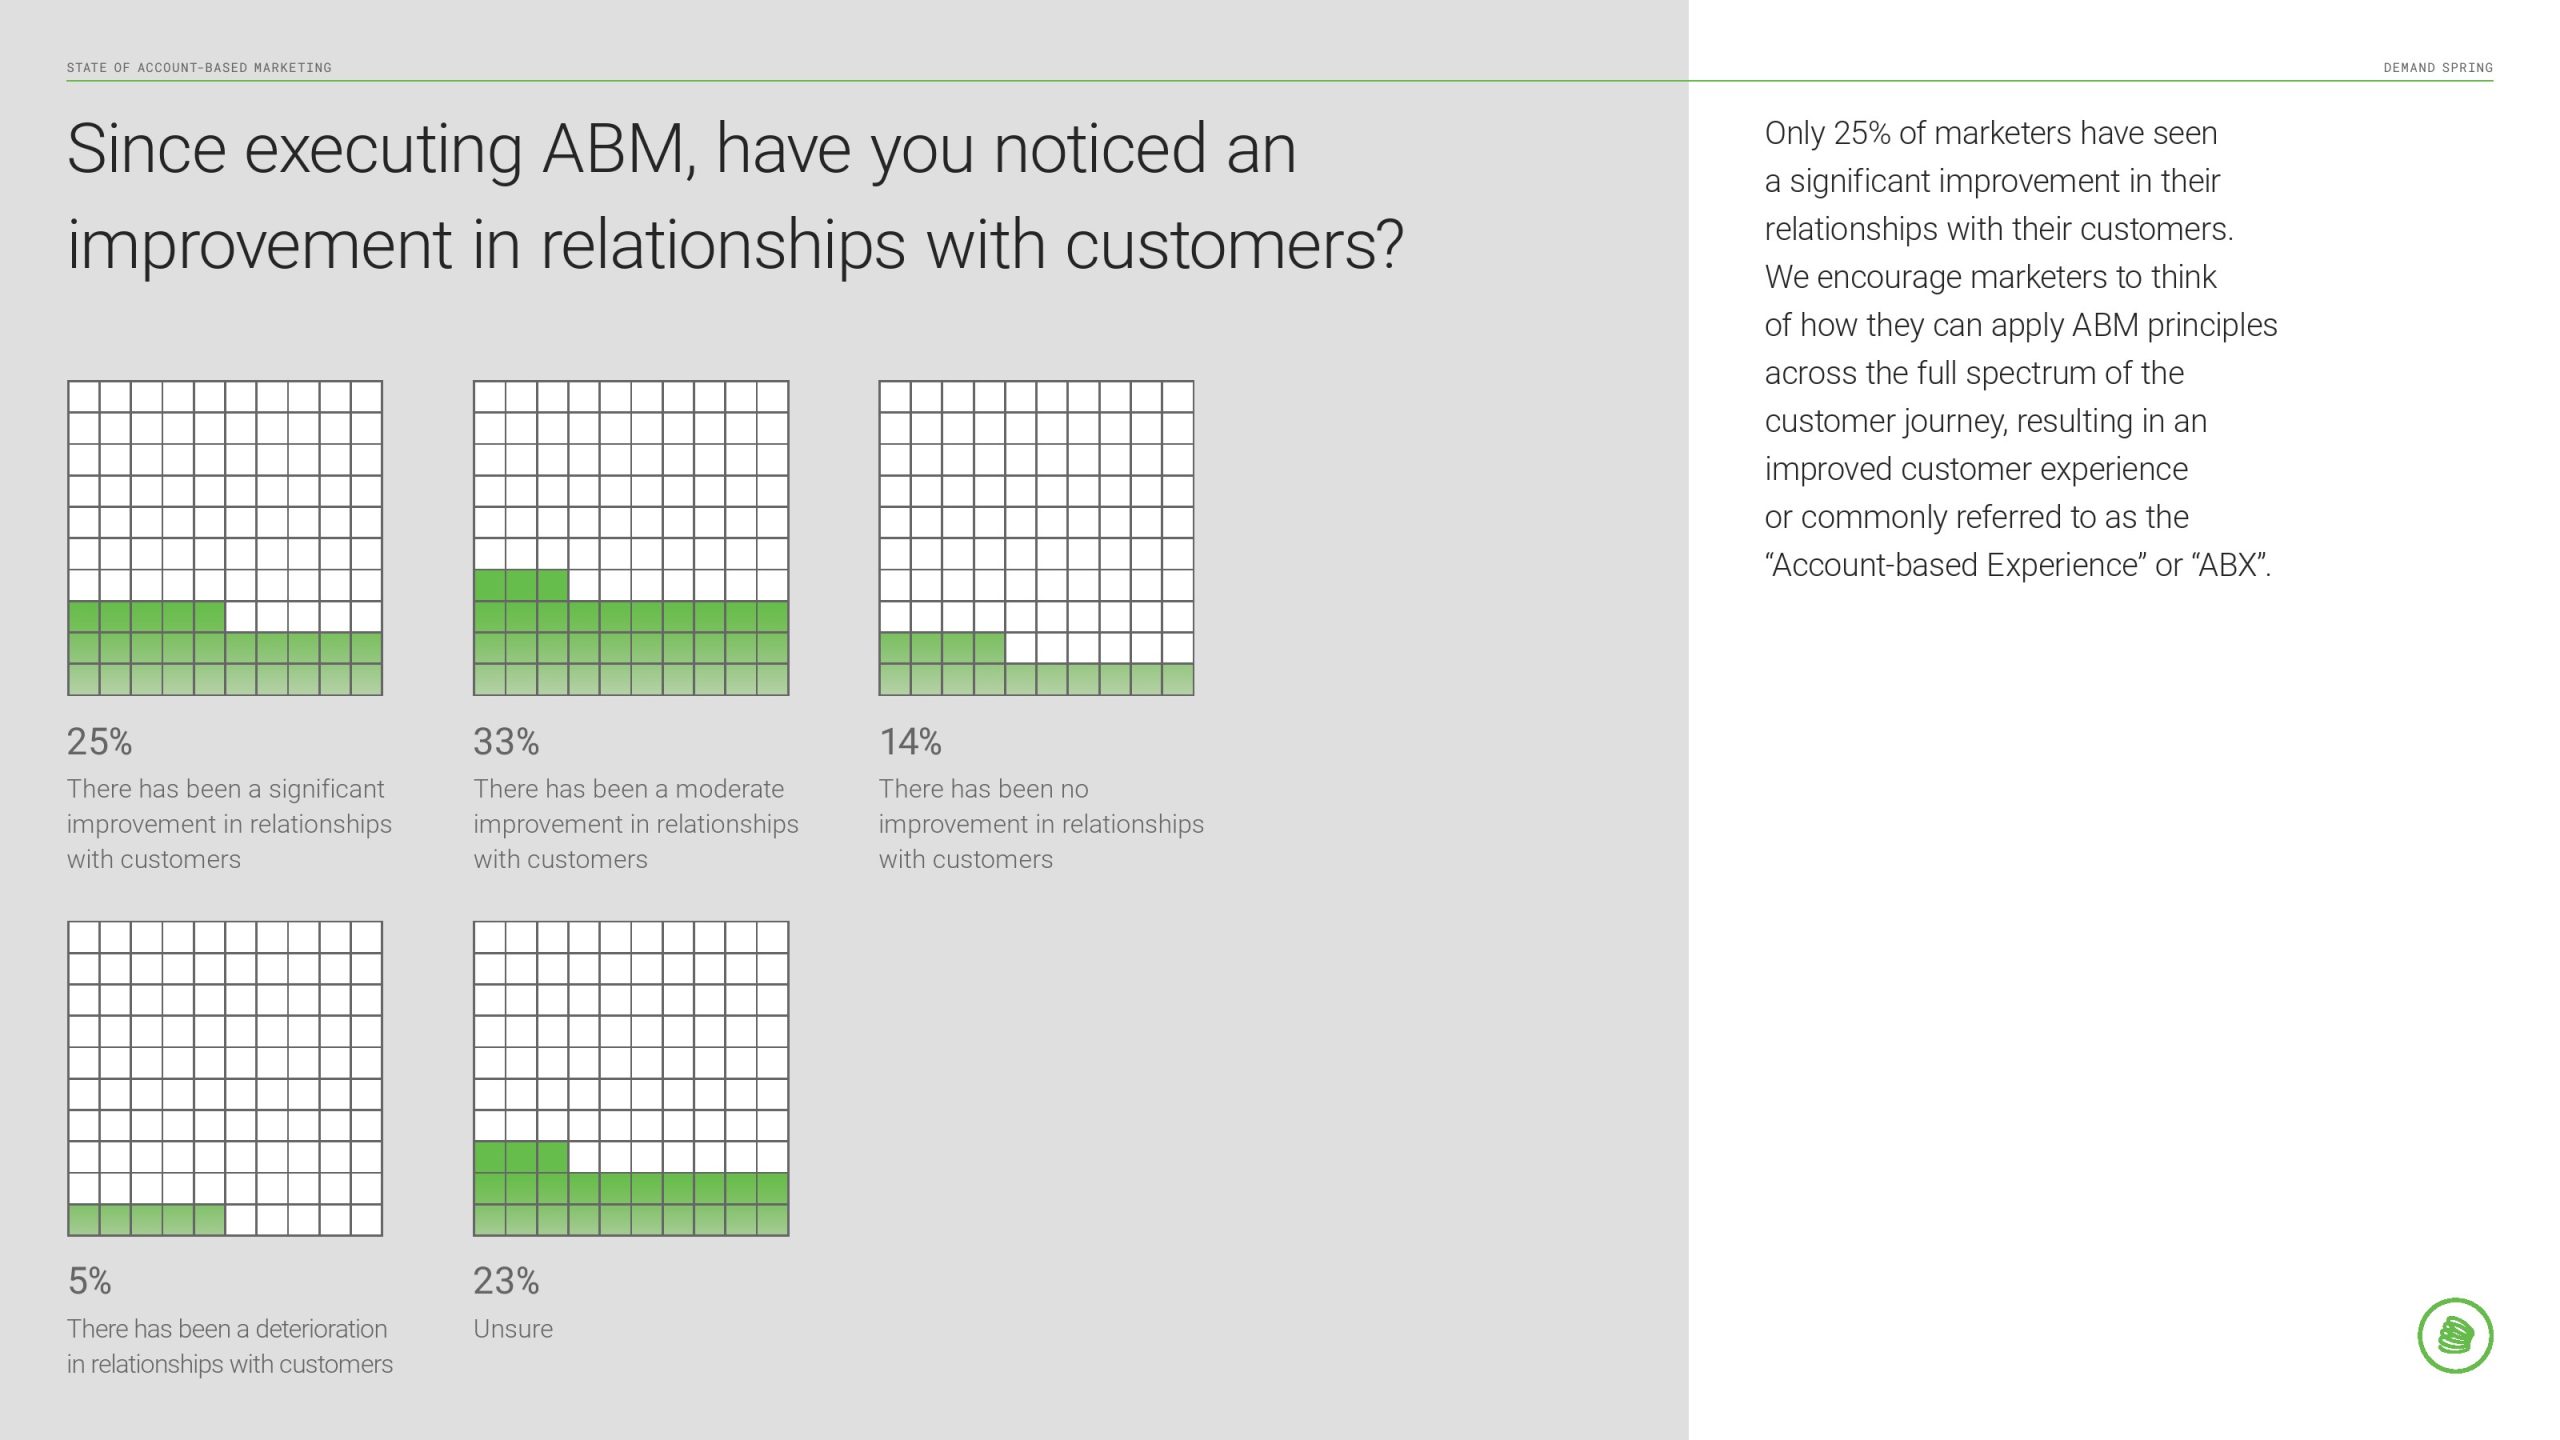Click the 23% percentage figure

(x=506, y=1281)
